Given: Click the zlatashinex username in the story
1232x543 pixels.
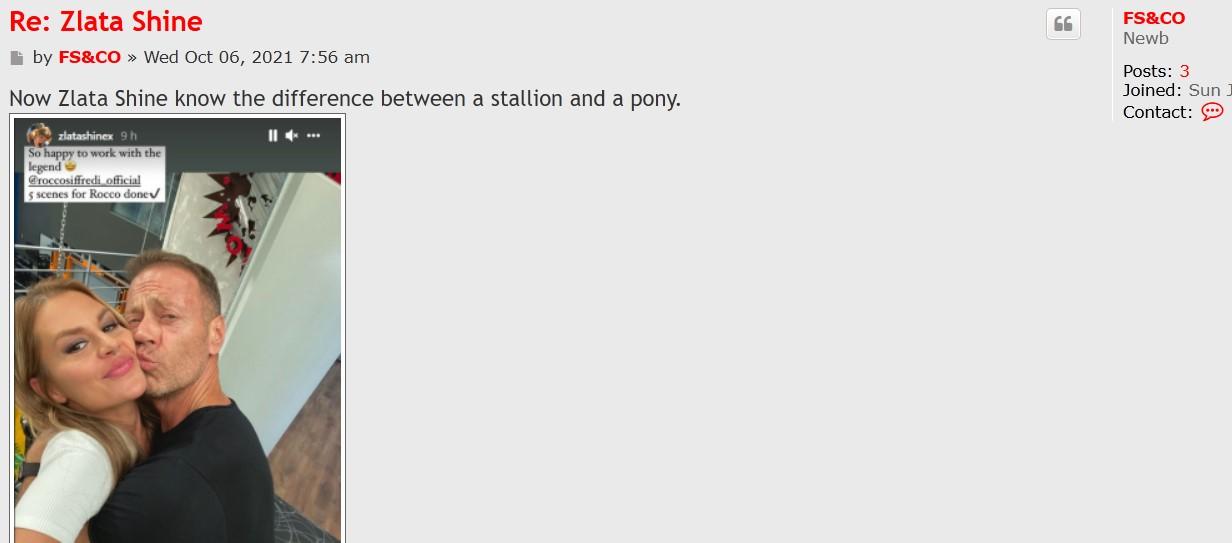Looking at the screenshot, I should 86,135.
